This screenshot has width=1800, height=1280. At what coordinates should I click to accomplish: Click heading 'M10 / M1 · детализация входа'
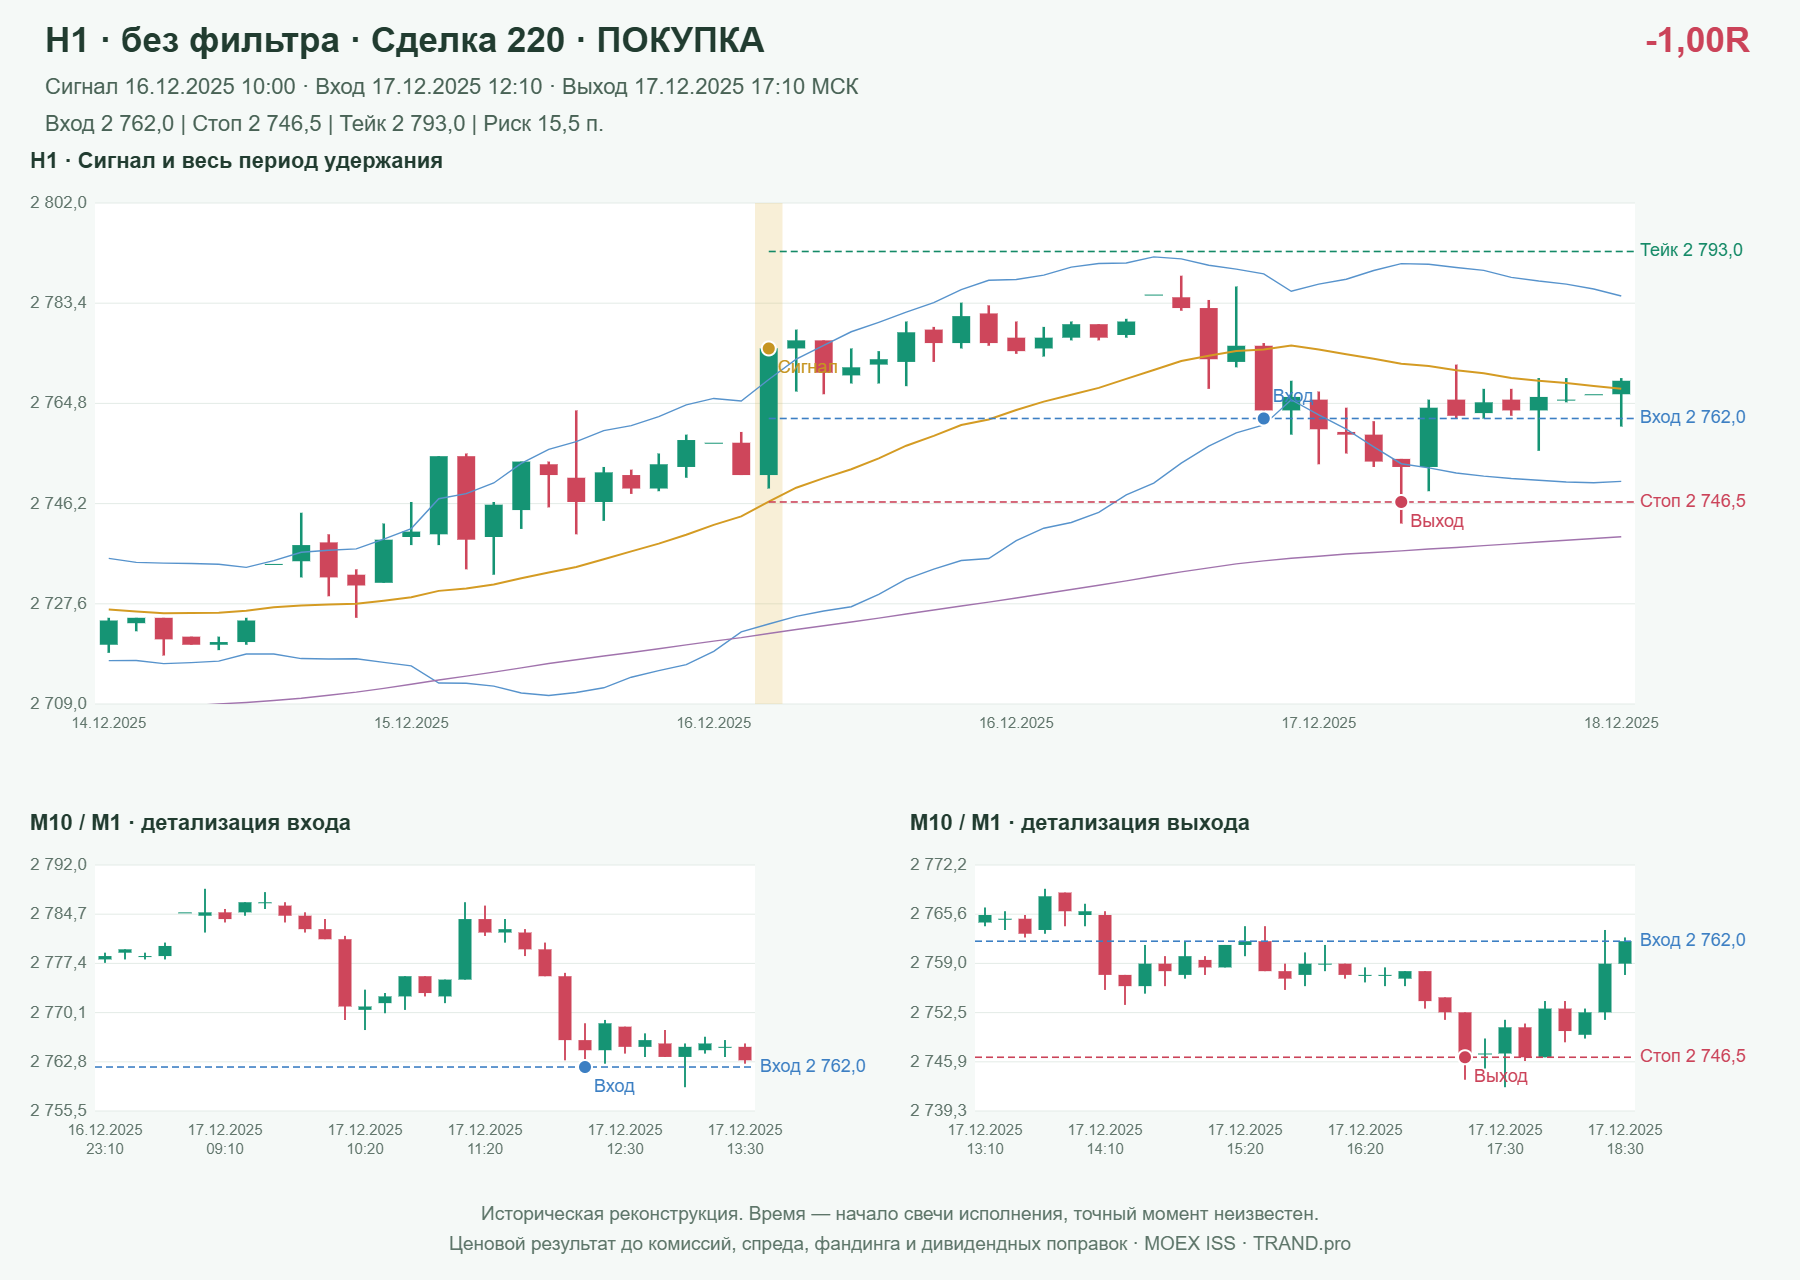click(x=190, y=823)
